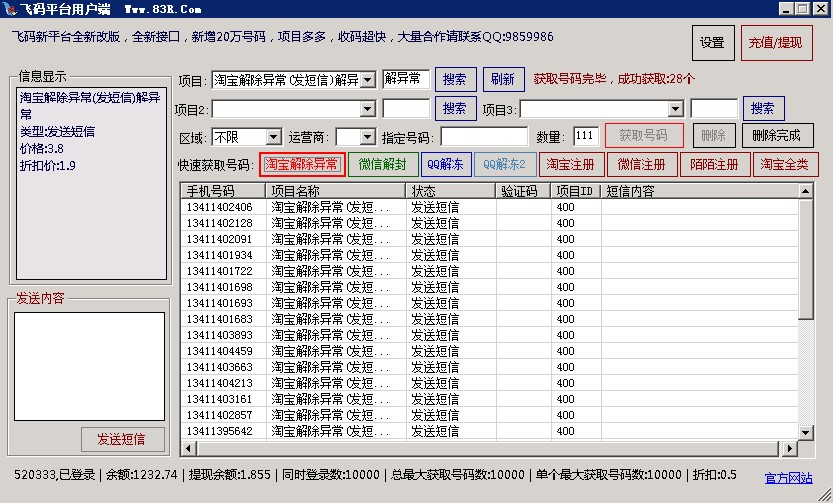Click the QQ解冻2 quick button
833x503 pixels.
point(505,165)
